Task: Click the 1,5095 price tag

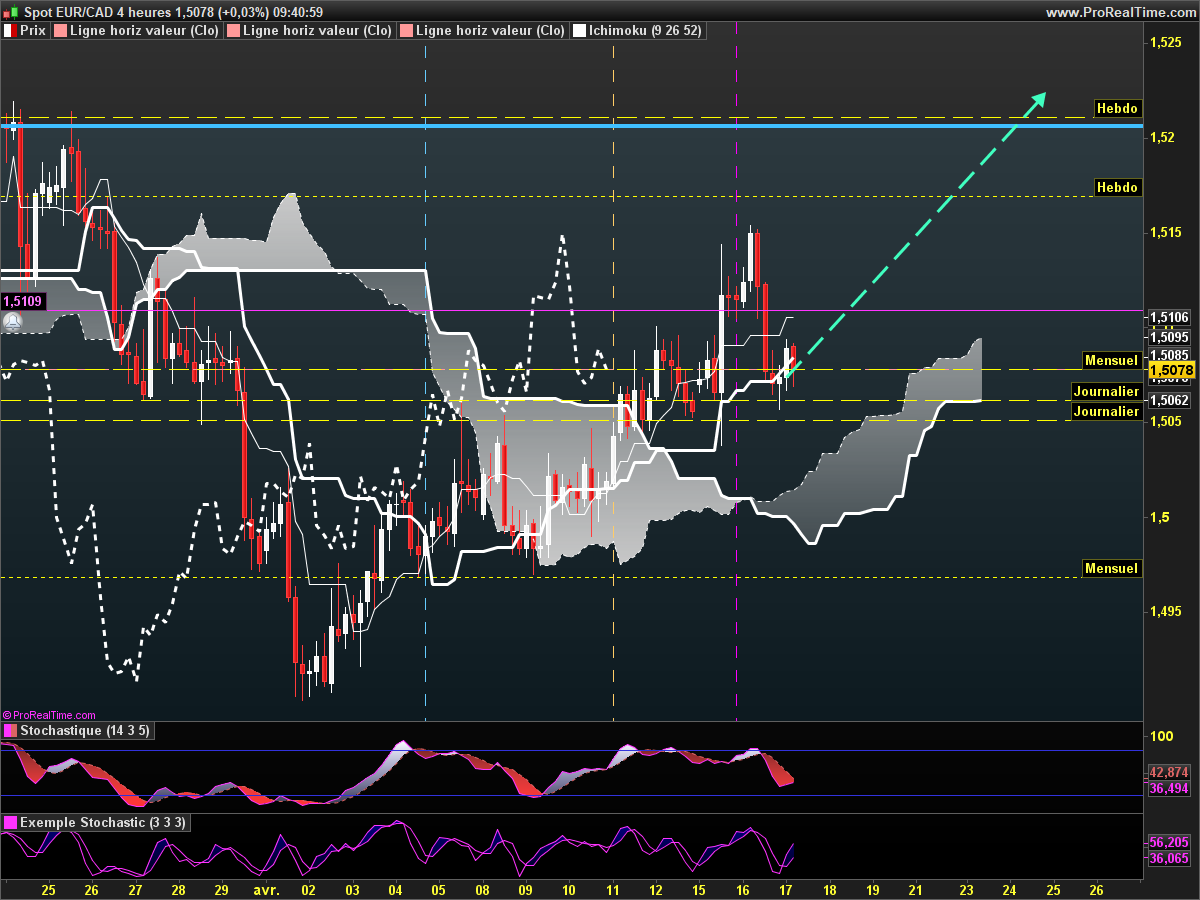Action: (1168, 337)
